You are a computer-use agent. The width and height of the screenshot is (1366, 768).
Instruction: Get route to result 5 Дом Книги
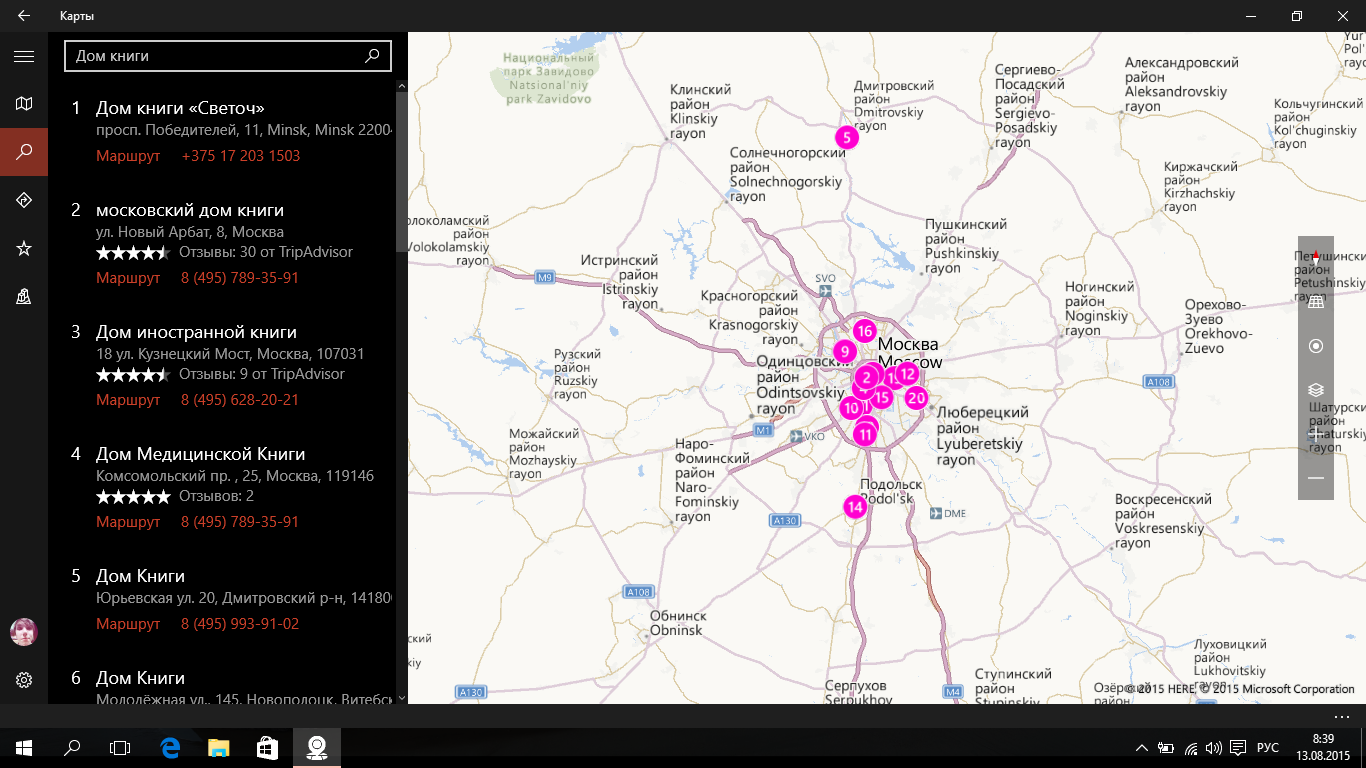coord(128,624)
